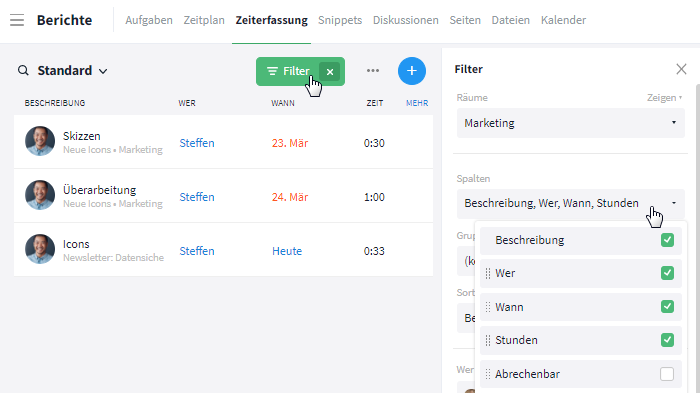This screenshot has height=393, width=700.
Task: Uncheck the Wer column checkbox
Action: [667, 273]
